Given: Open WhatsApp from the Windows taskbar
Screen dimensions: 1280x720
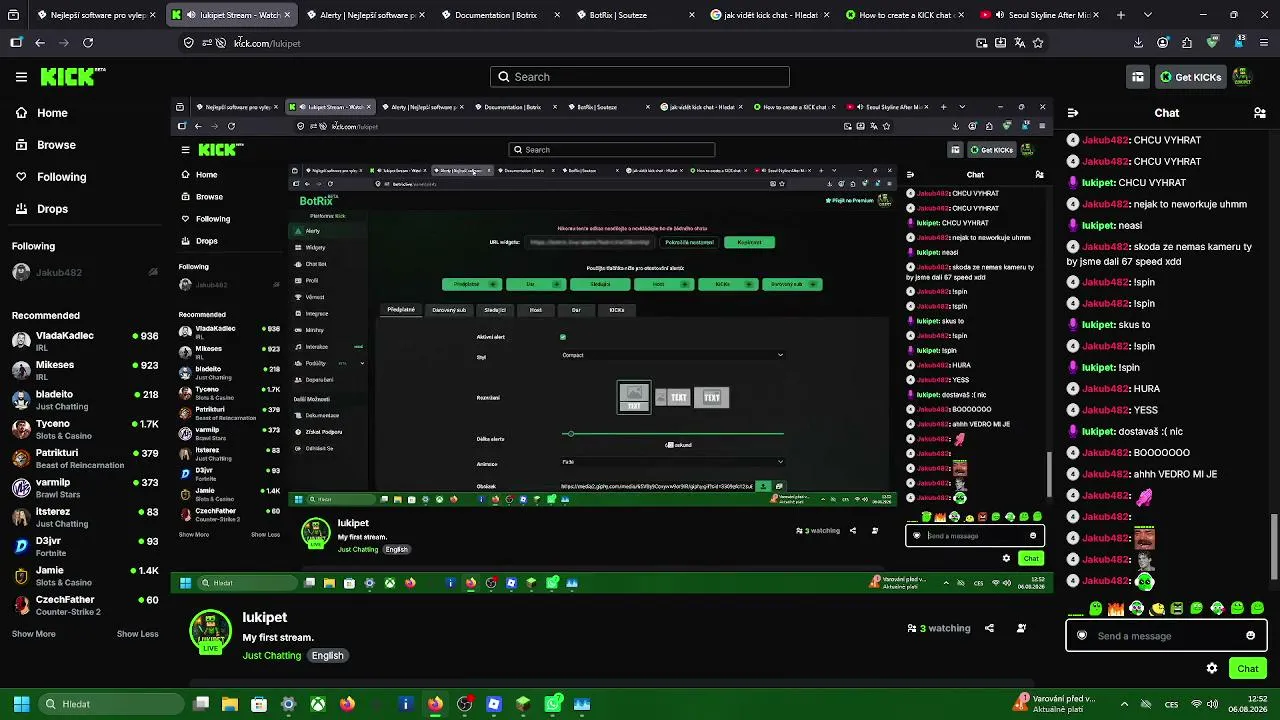Looking at the screenshot, I should click(x=553, y=704).
